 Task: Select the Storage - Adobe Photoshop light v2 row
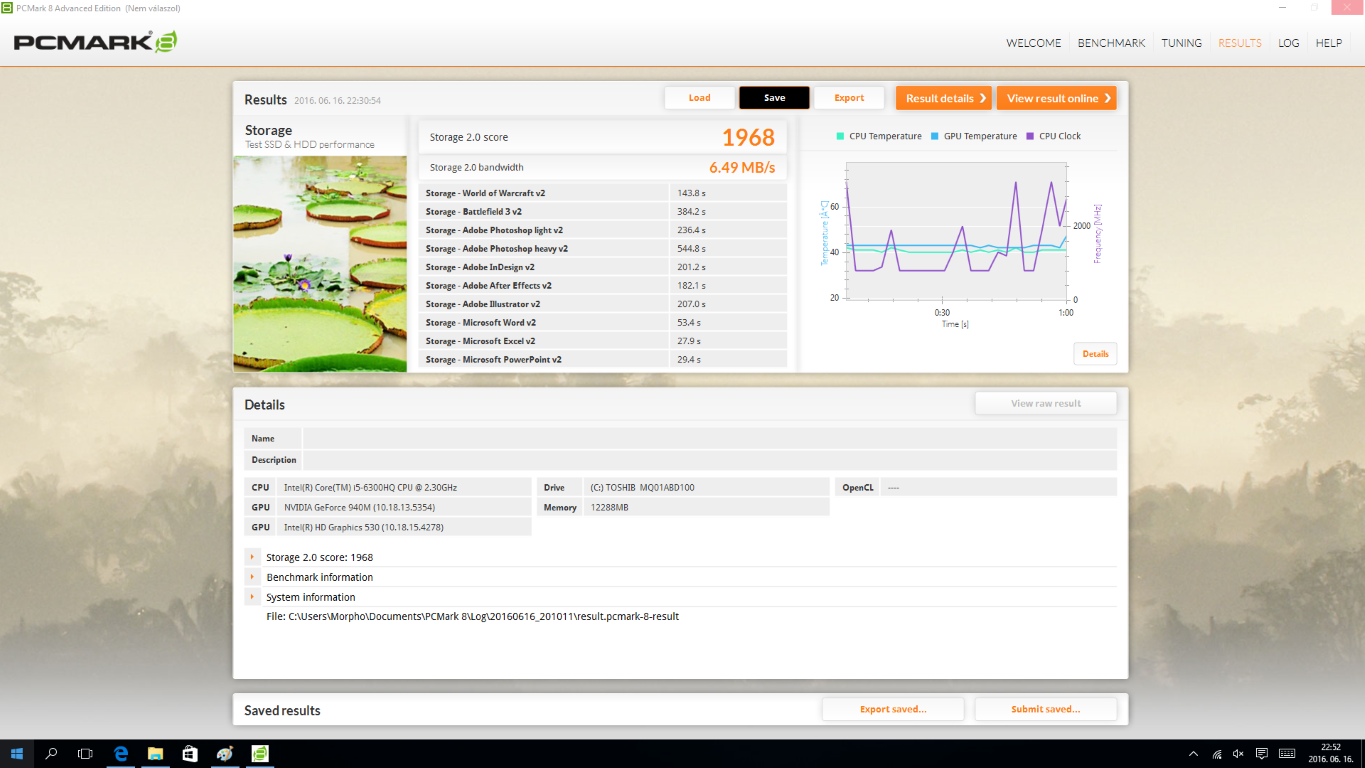603,230
